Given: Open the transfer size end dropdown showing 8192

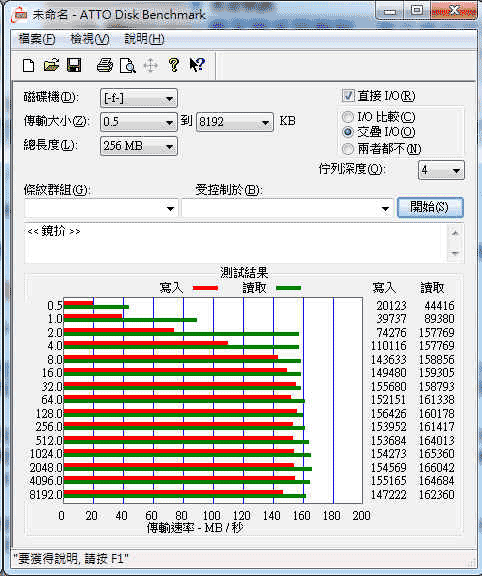Looking at the screenshot, I should coord(235,122).
